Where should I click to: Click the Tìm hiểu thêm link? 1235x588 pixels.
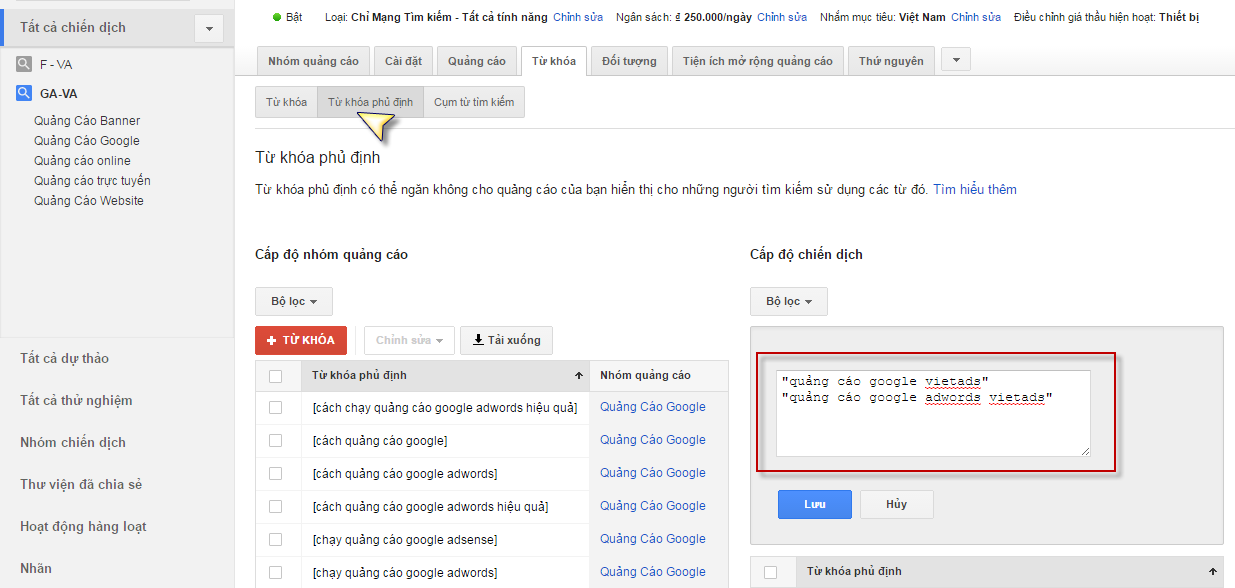975,189
